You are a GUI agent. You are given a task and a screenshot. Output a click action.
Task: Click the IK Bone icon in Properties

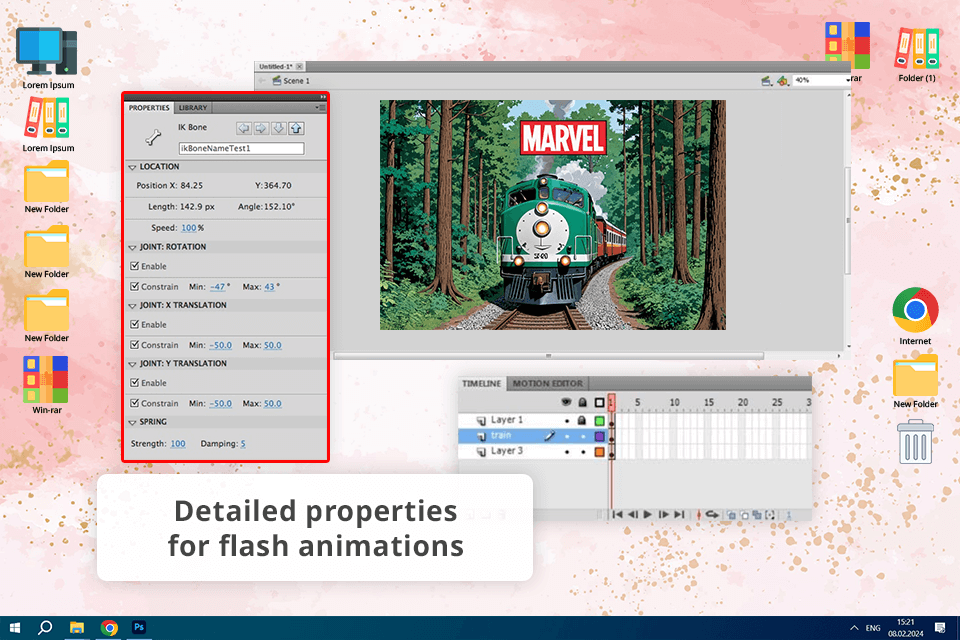(x=153, y=137)
